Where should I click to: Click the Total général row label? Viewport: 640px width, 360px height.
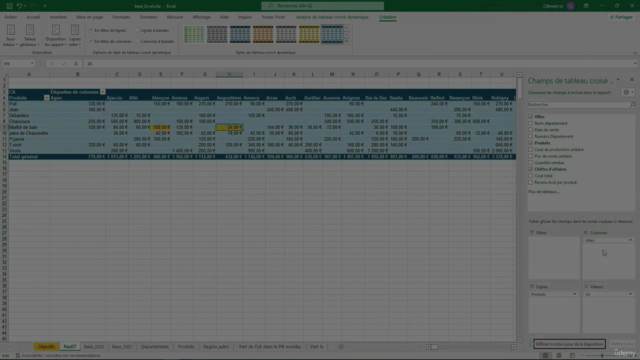point(24,157)
